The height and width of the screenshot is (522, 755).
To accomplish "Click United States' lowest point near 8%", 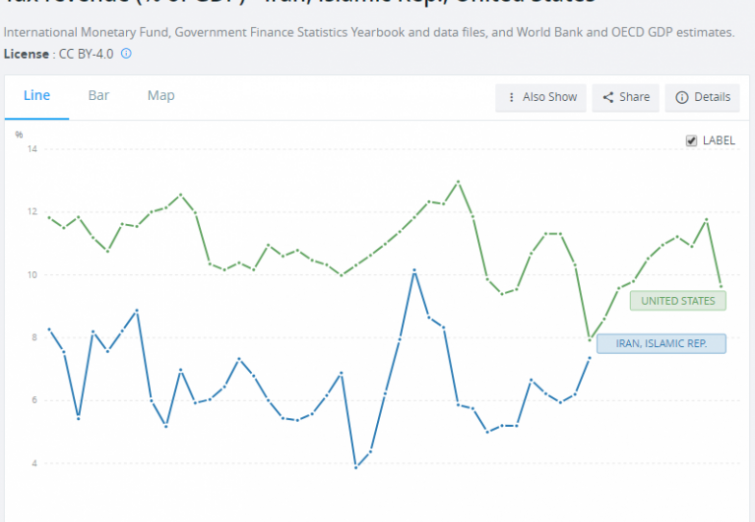I will tap(590, 339).
